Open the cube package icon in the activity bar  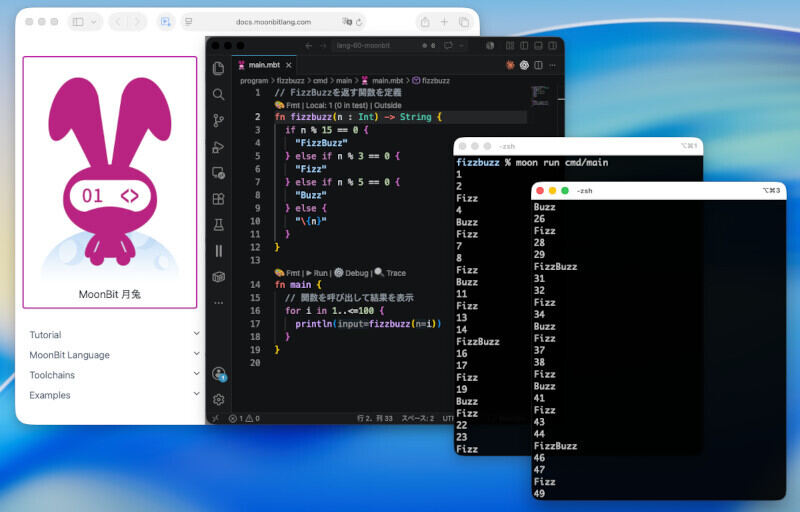coord(218,277)
